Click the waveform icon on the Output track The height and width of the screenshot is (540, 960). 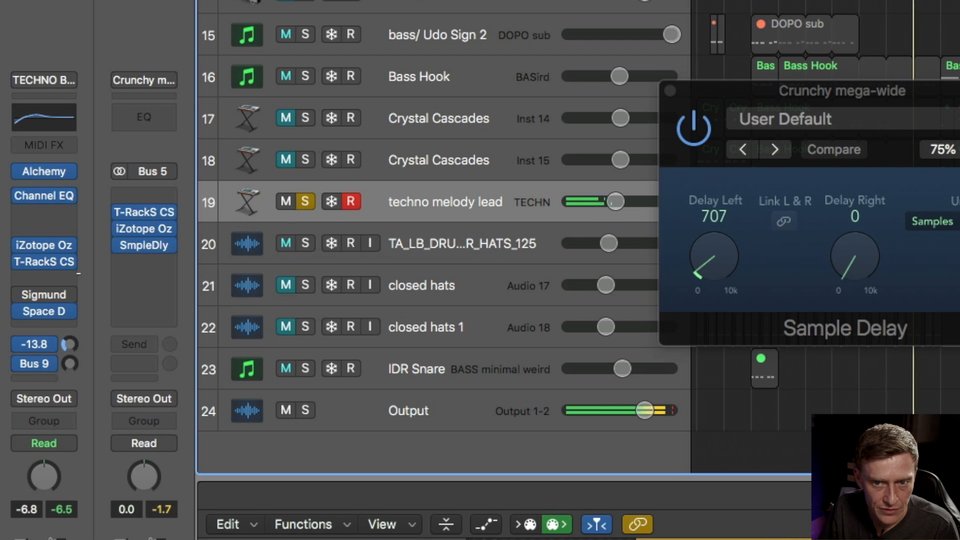tap(247, 410)
